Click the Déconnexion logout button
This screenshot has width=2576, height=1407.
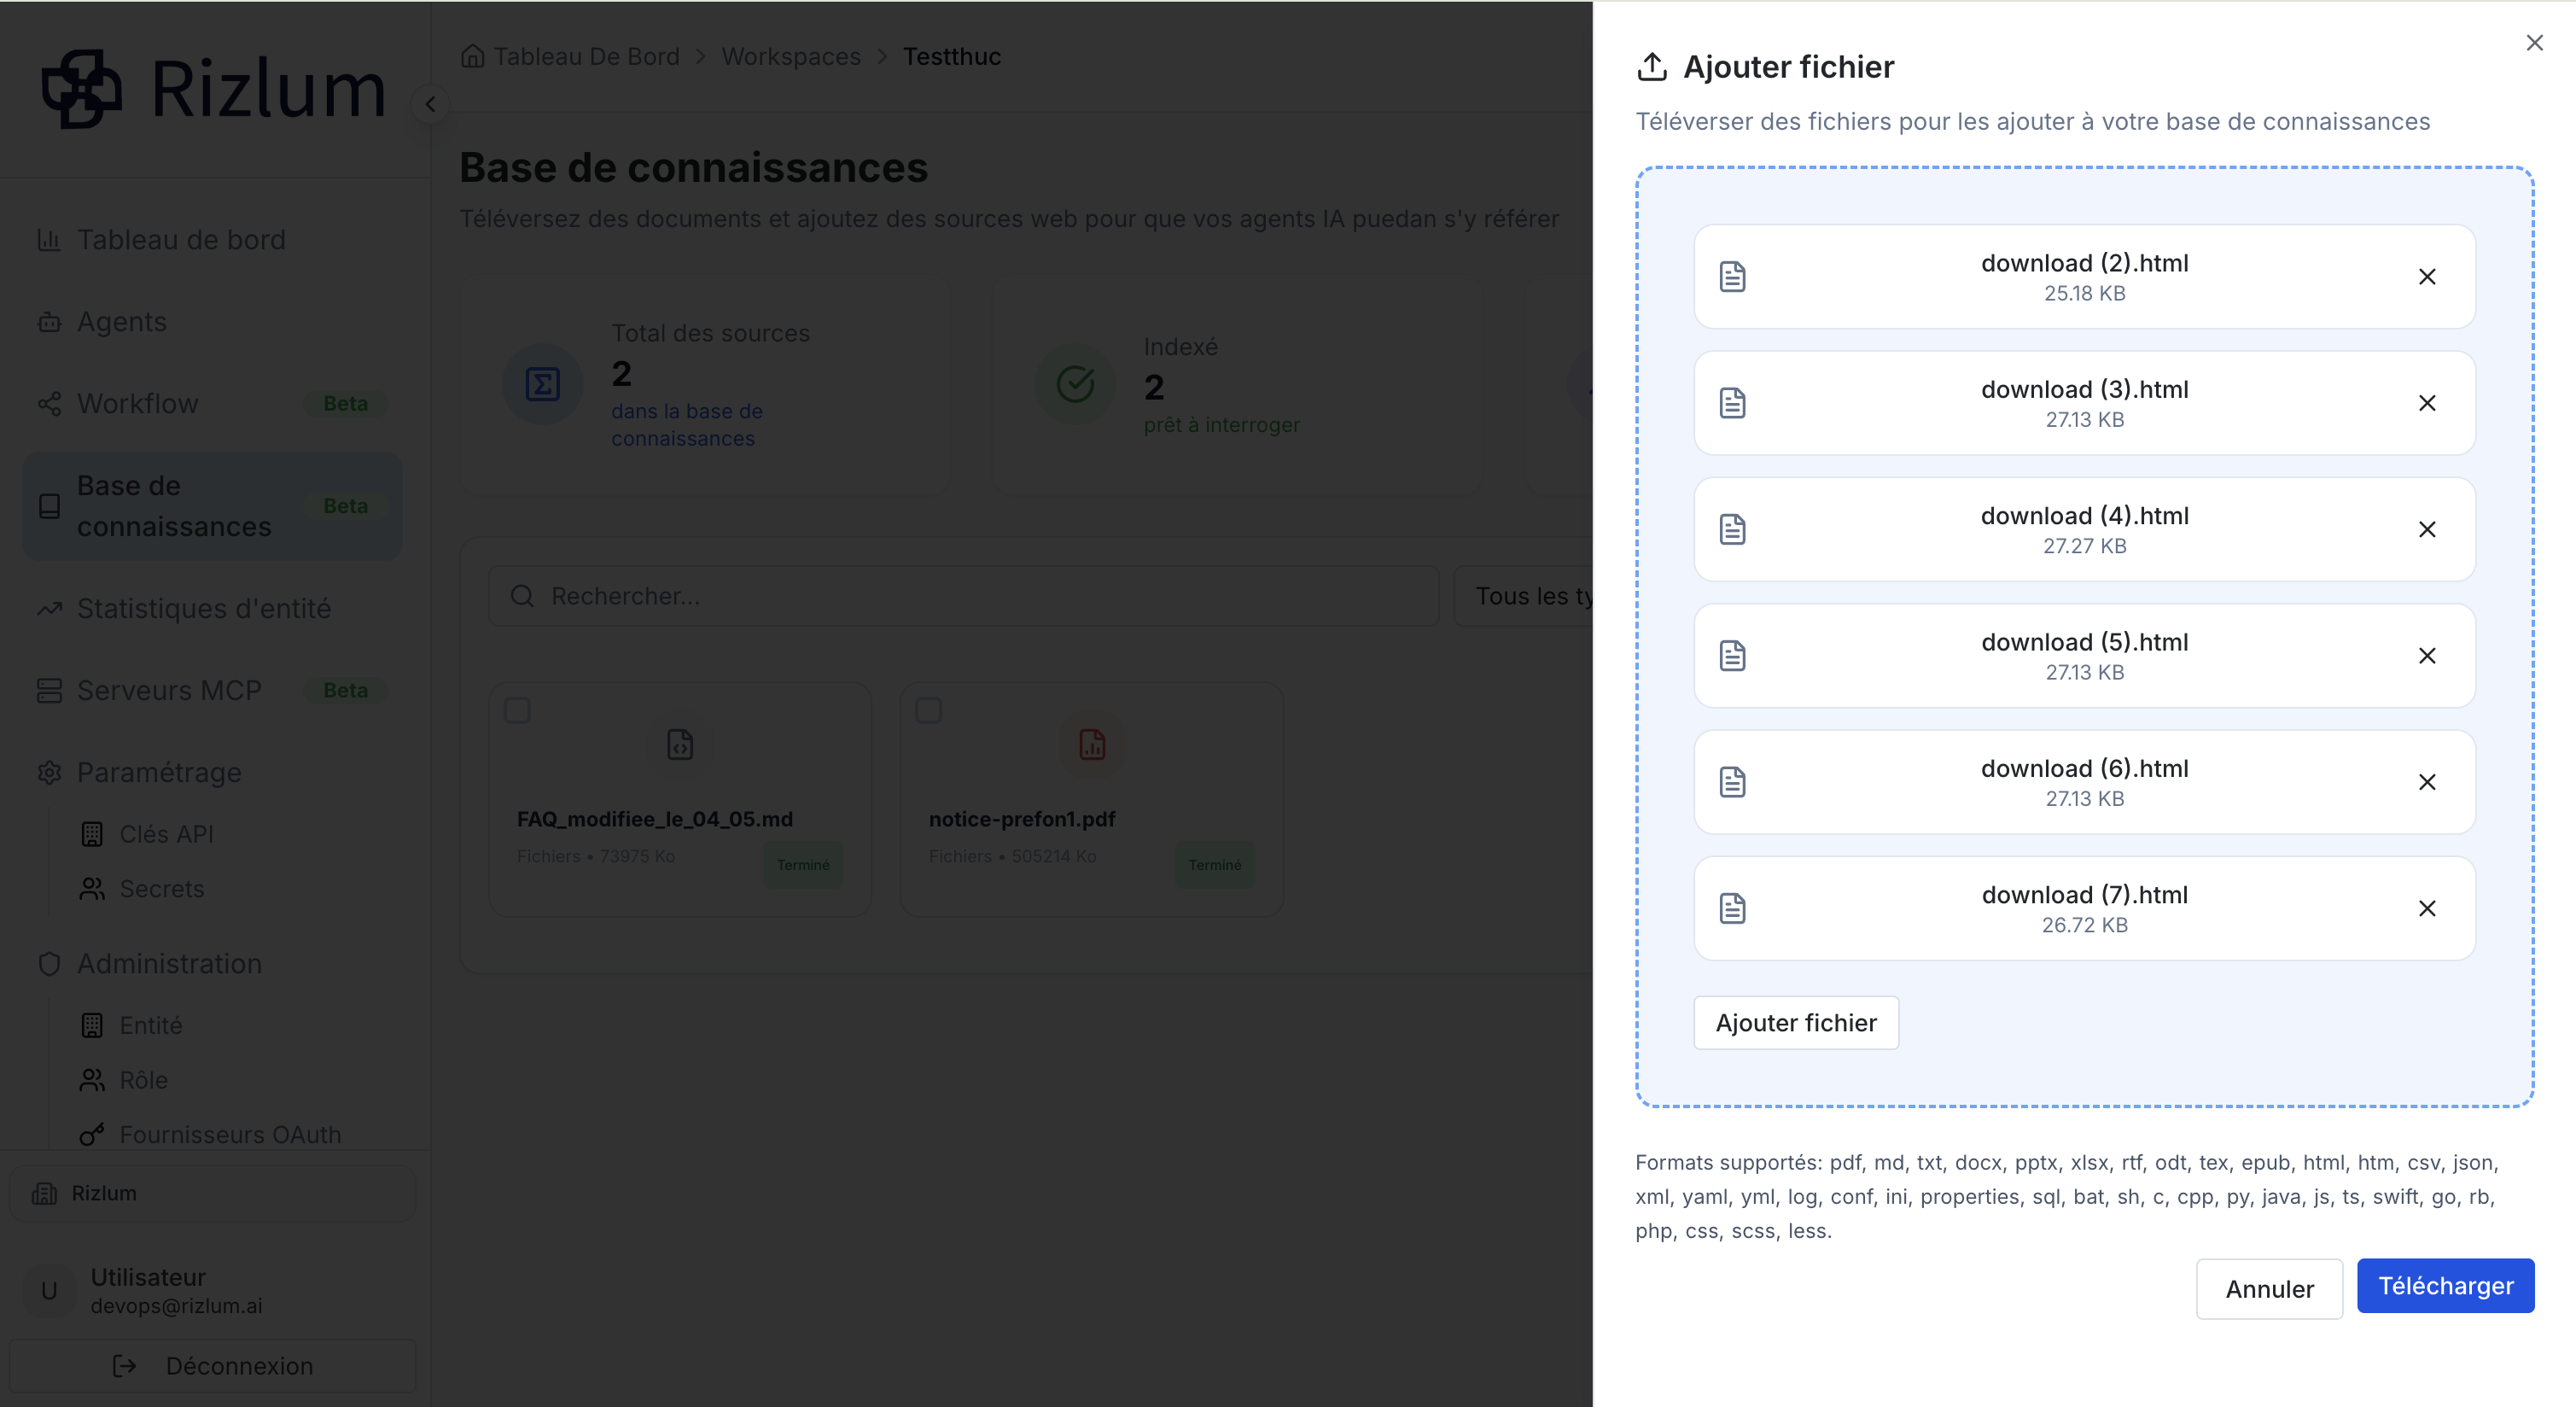(212, 1366)
